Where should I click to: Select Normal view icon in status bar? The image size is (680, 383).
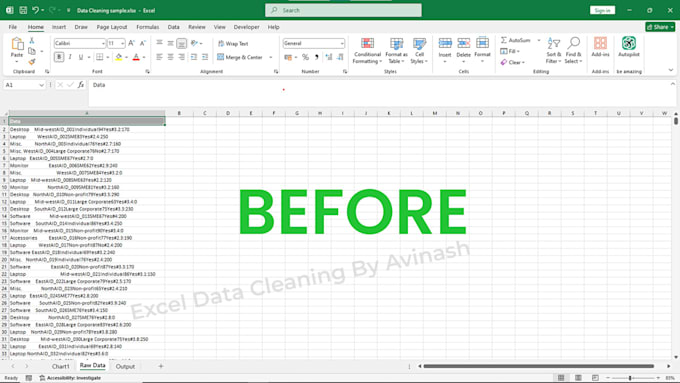tap(561, 378)
